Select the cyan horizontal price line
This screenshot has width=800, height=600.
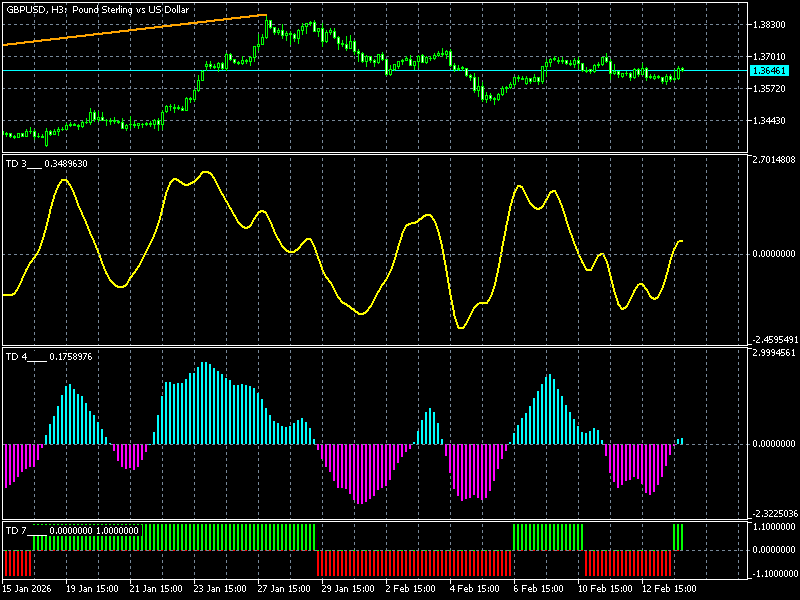point(375,71)
